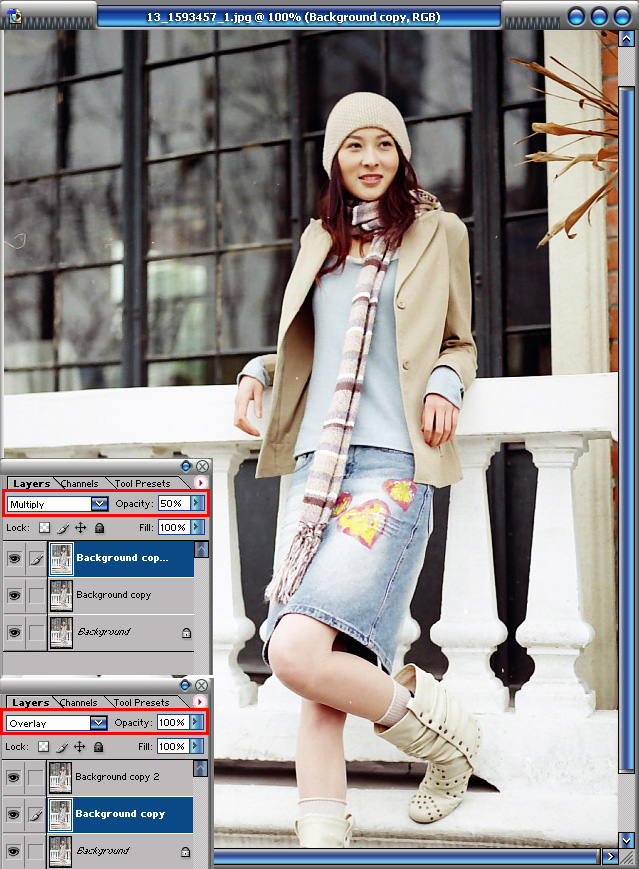Image resolution: width=639 pixels, height=869 pixels.
Task: Collapse the Overlay layers panel with its round button
Action: tap(185, 685)
